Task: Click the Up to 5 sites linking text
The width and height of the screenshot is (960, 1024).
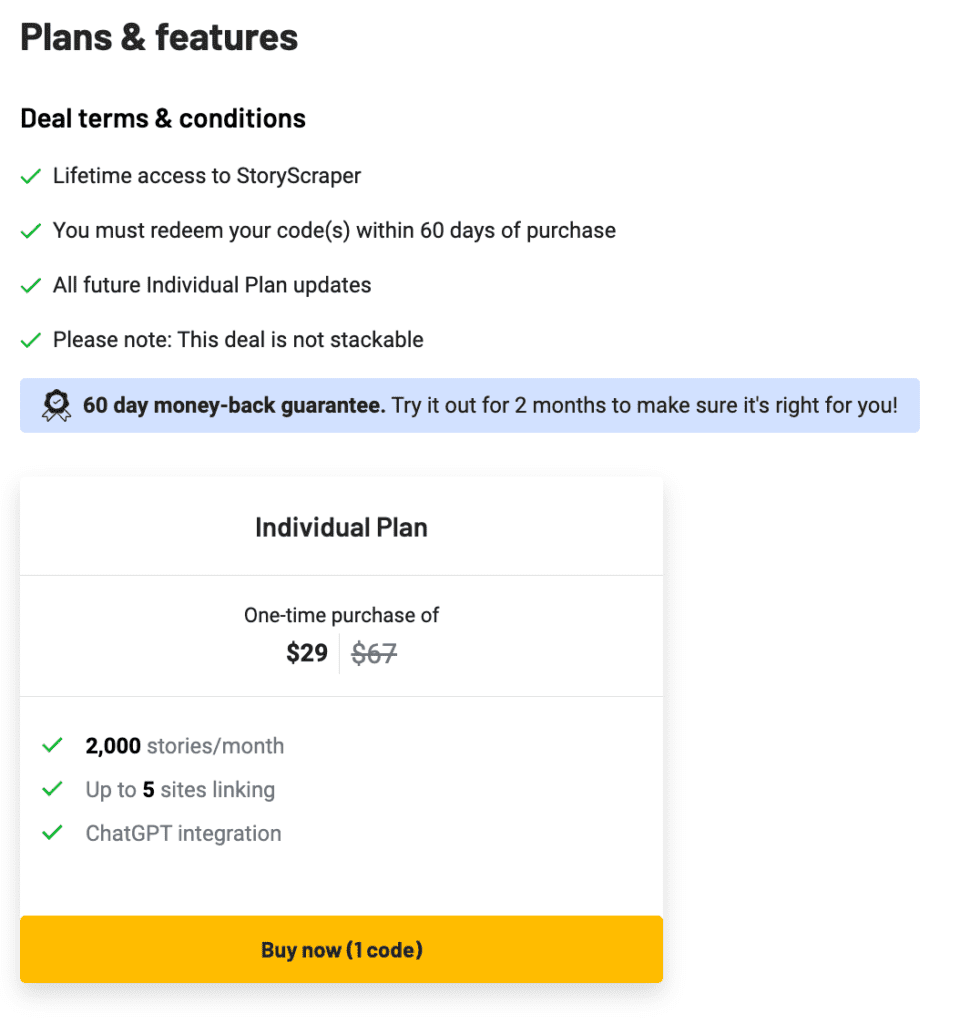Action: point(180,790)
